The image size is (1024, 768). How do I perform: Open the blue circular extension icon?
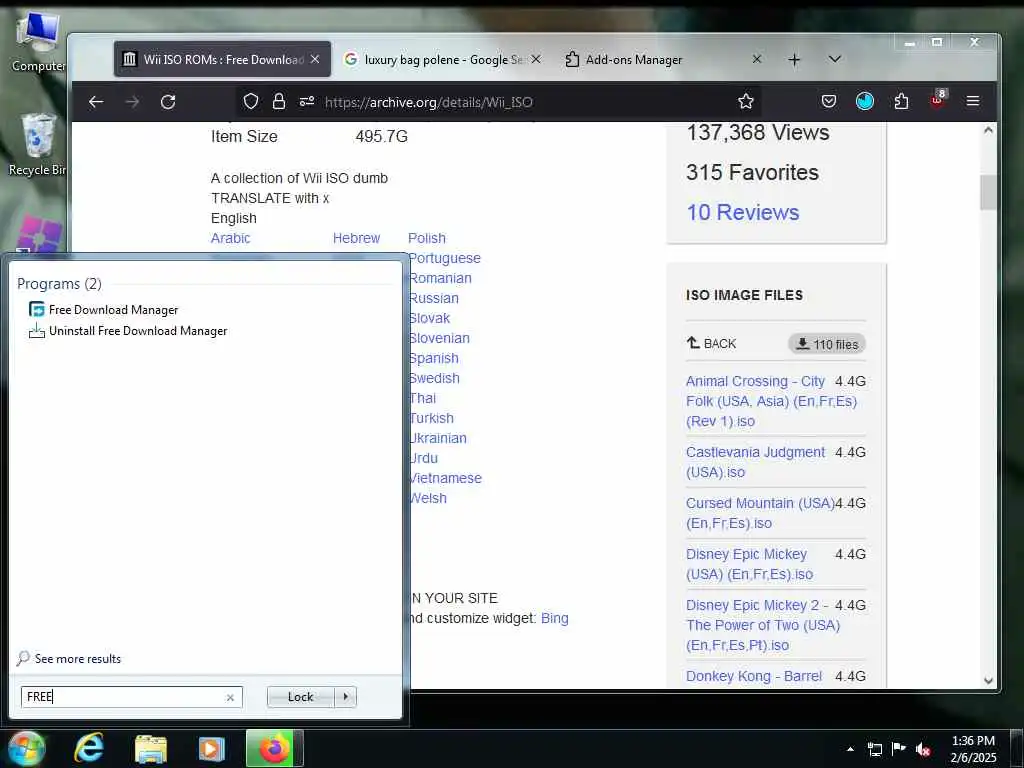click(x=865, y=101)
